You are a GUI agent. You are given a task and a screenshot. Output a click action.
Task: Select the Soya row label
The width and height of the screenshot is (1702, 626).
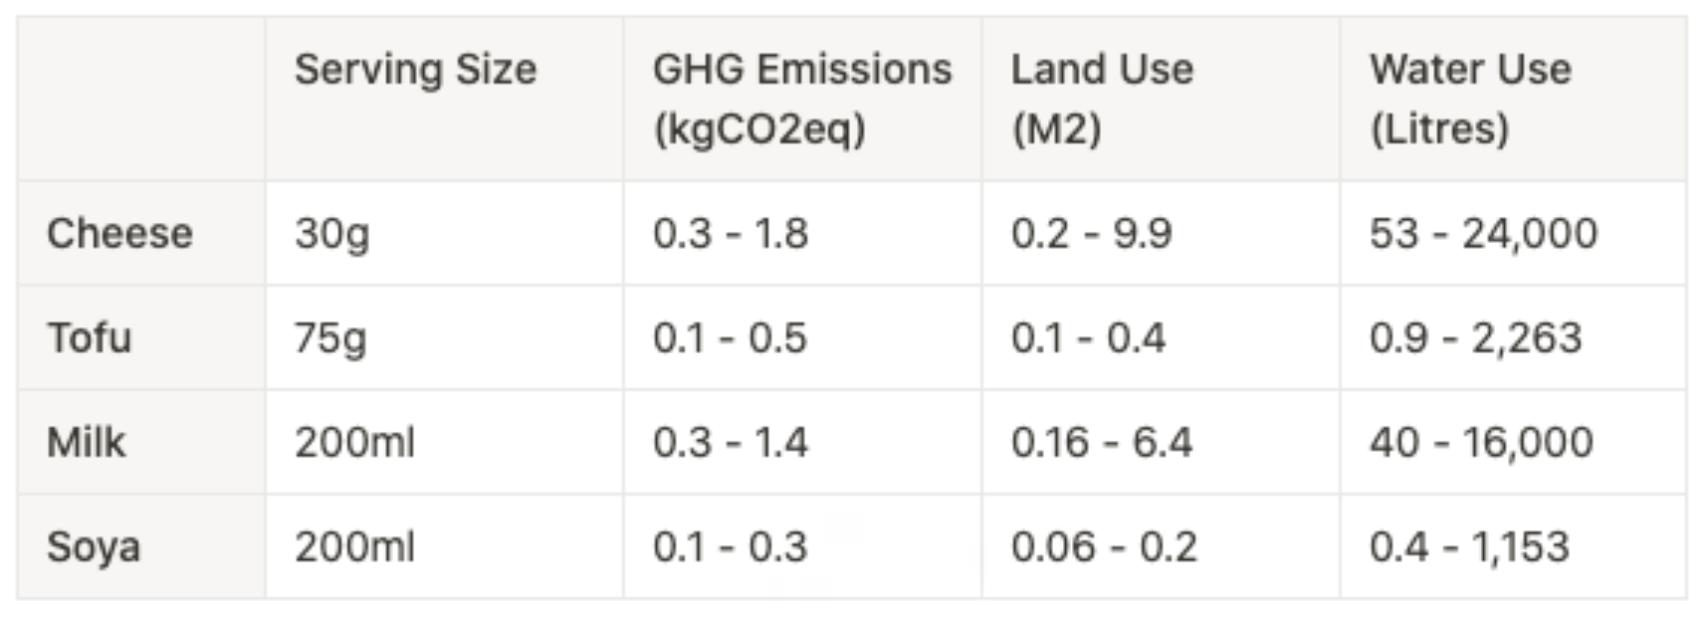pos(93,547)
